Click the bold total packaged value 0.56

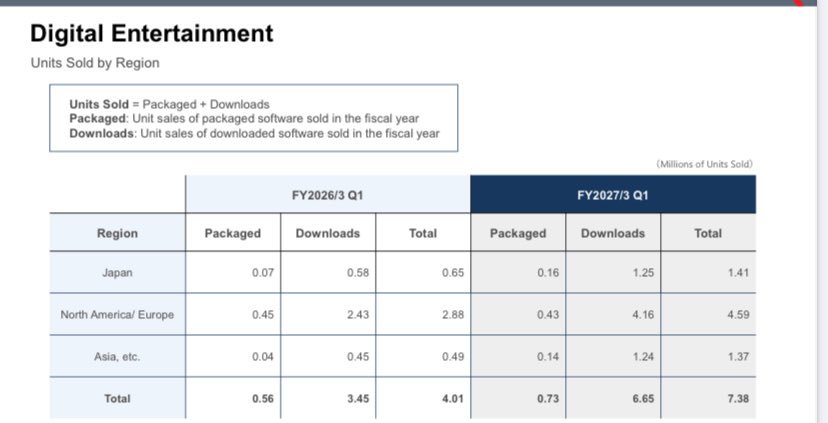263,399
